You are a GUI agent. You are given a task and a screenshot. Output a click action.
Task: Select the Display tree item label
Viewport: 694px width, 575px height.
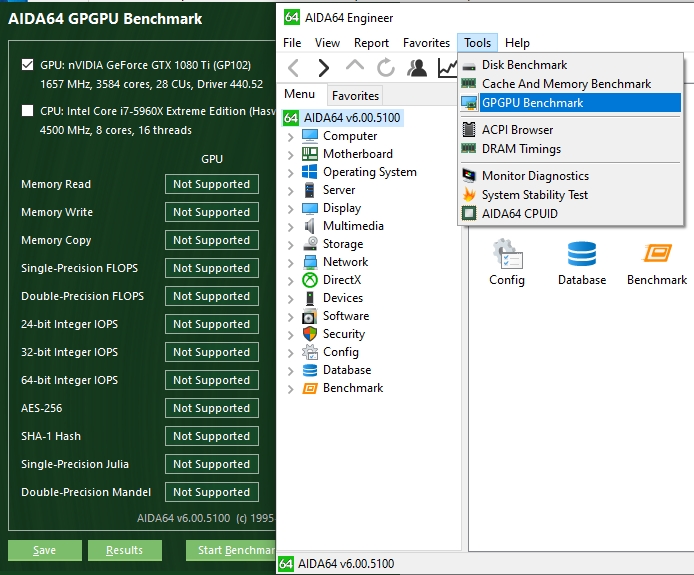[x=342, y=208]
